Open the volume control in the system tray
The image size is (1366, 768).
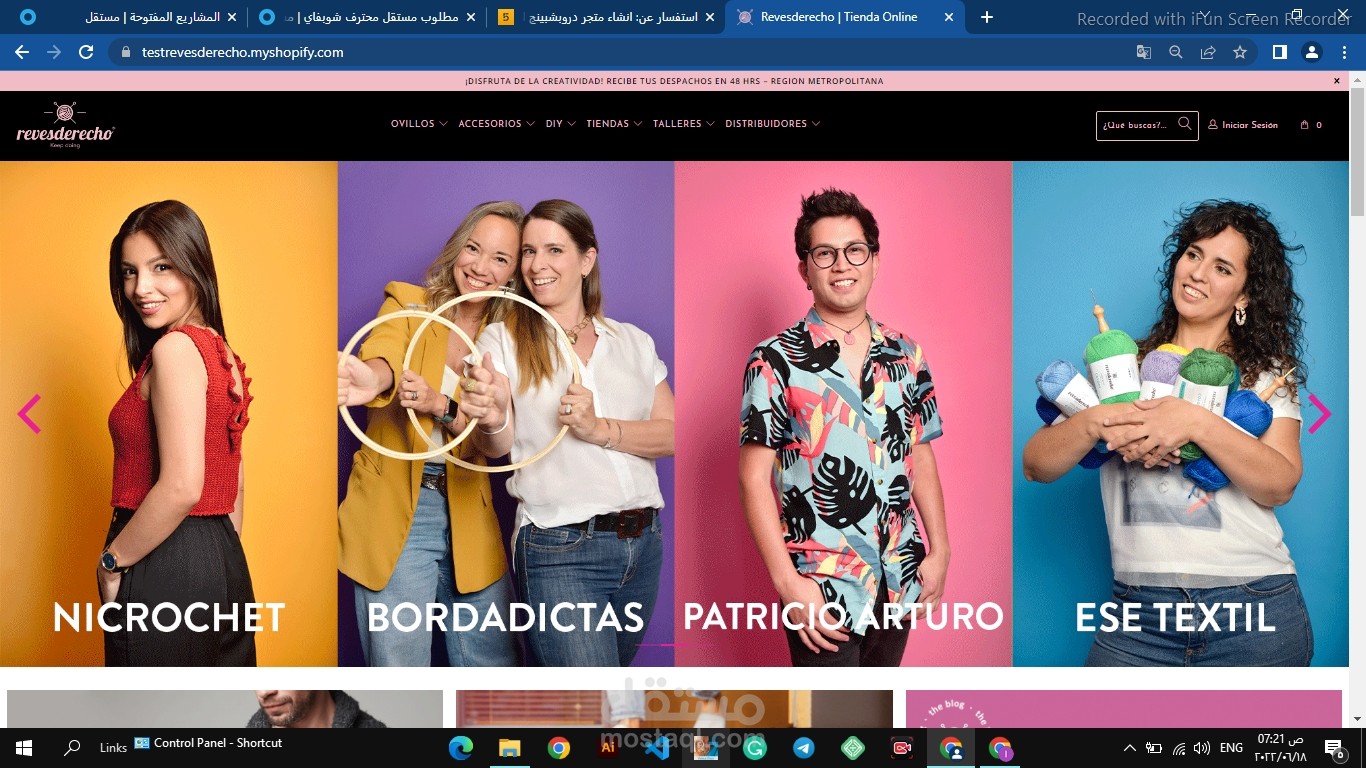point(1202,748)
